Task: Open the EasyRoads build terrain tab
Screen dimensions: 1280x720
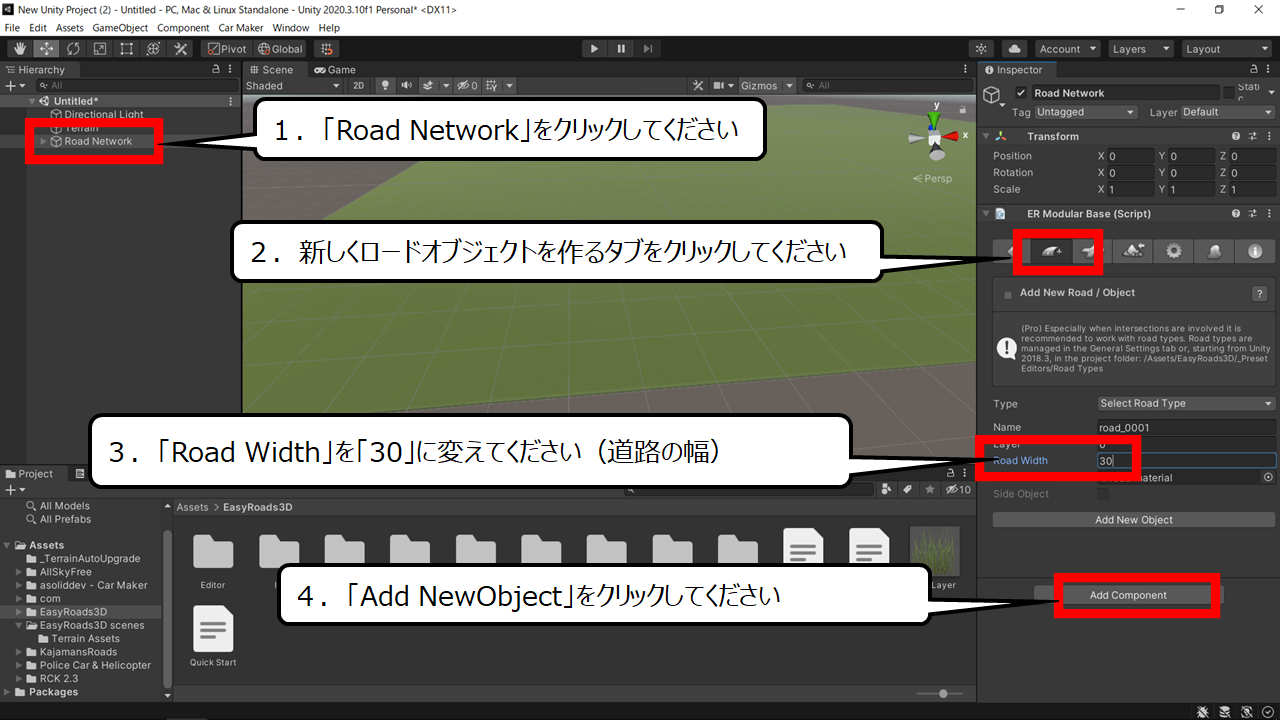Action: tap(1214, 252)
